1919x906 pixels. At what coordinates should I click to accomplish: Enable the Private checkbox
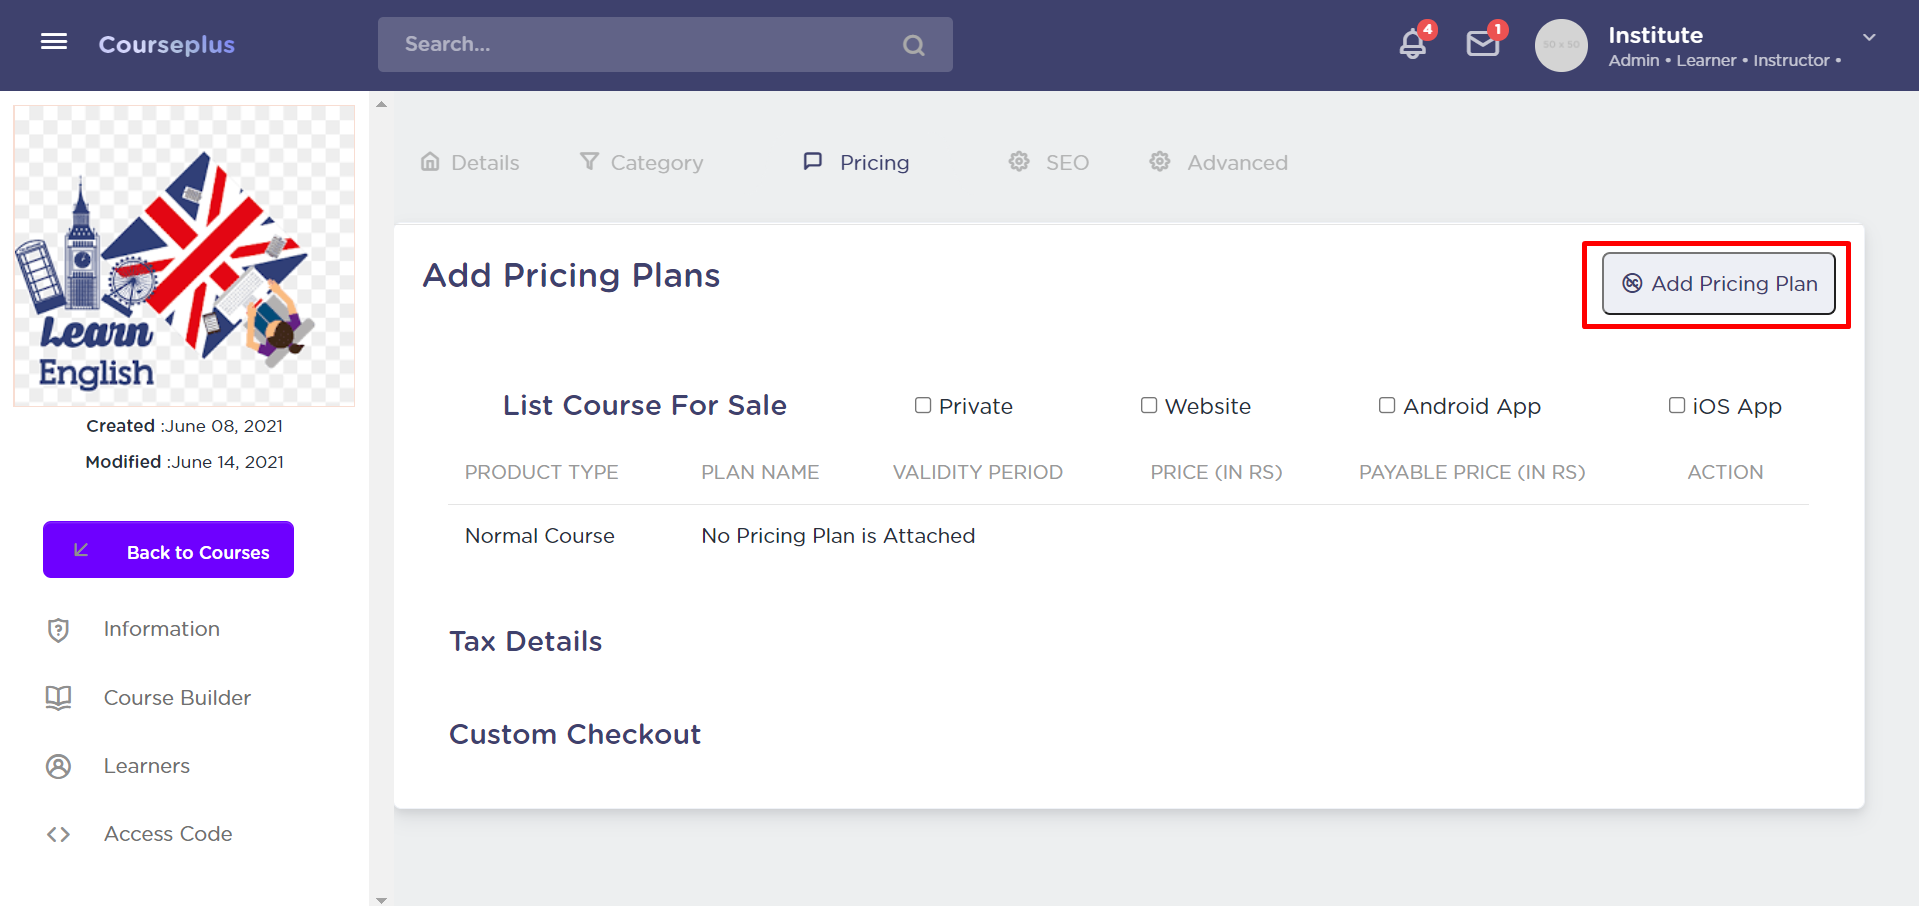[x=923, y=405]
